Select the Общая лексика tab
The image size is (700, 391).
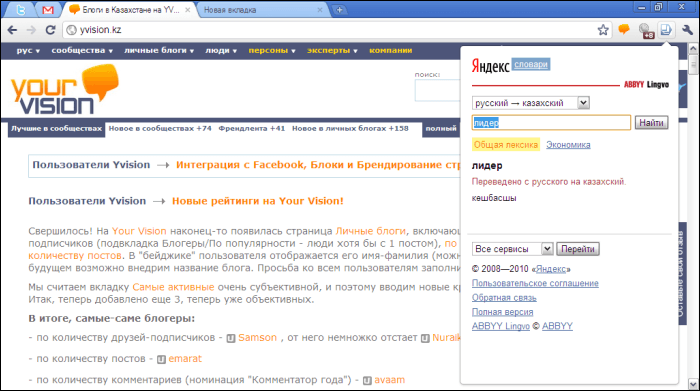pyautogui.click(x=505, y=145)
